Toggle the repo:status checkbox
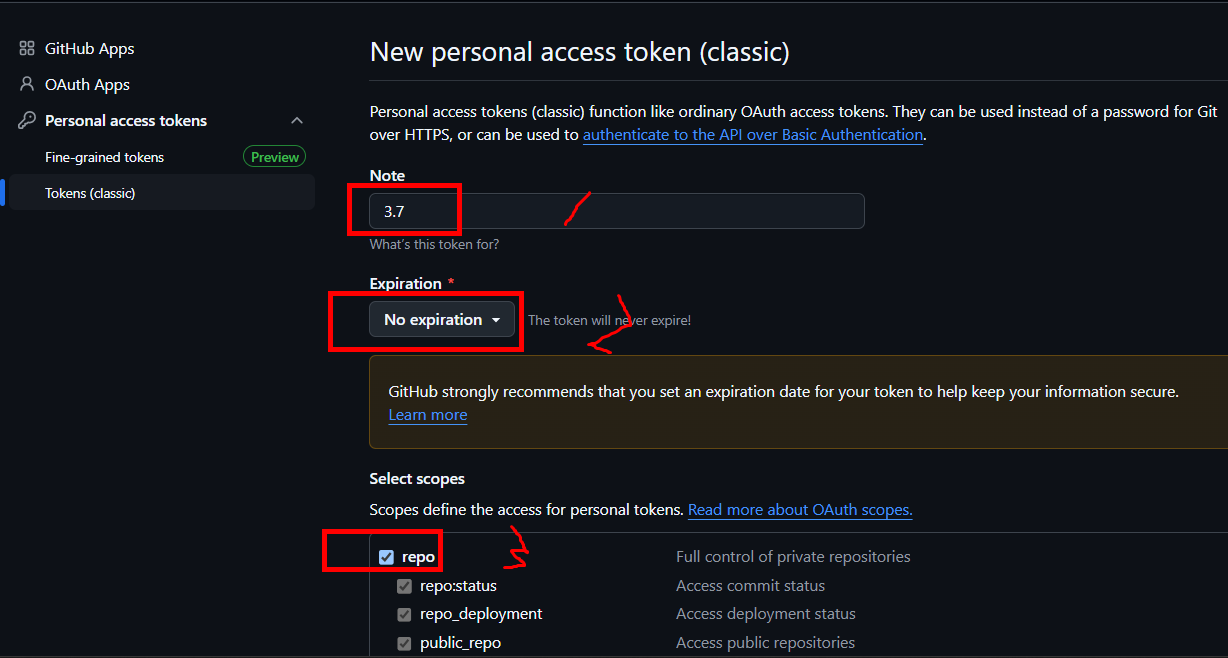This screenshot has width=1228, height=658. click(404, 586)
